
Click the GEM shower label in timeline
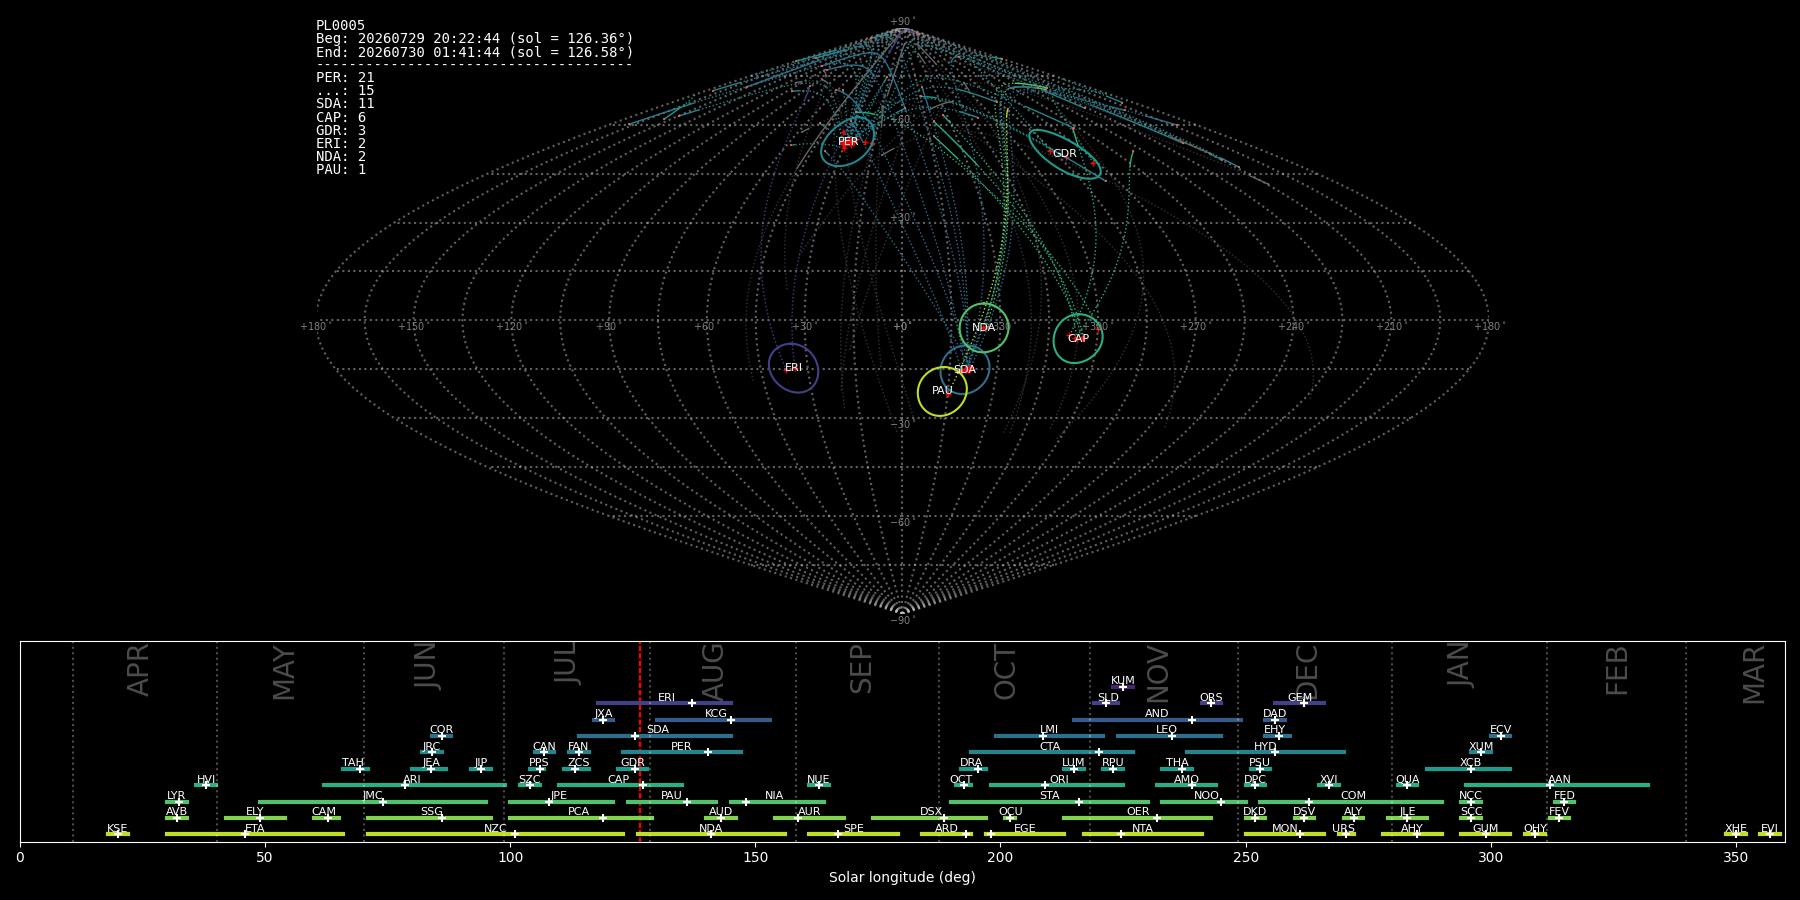click(1300, 698)
